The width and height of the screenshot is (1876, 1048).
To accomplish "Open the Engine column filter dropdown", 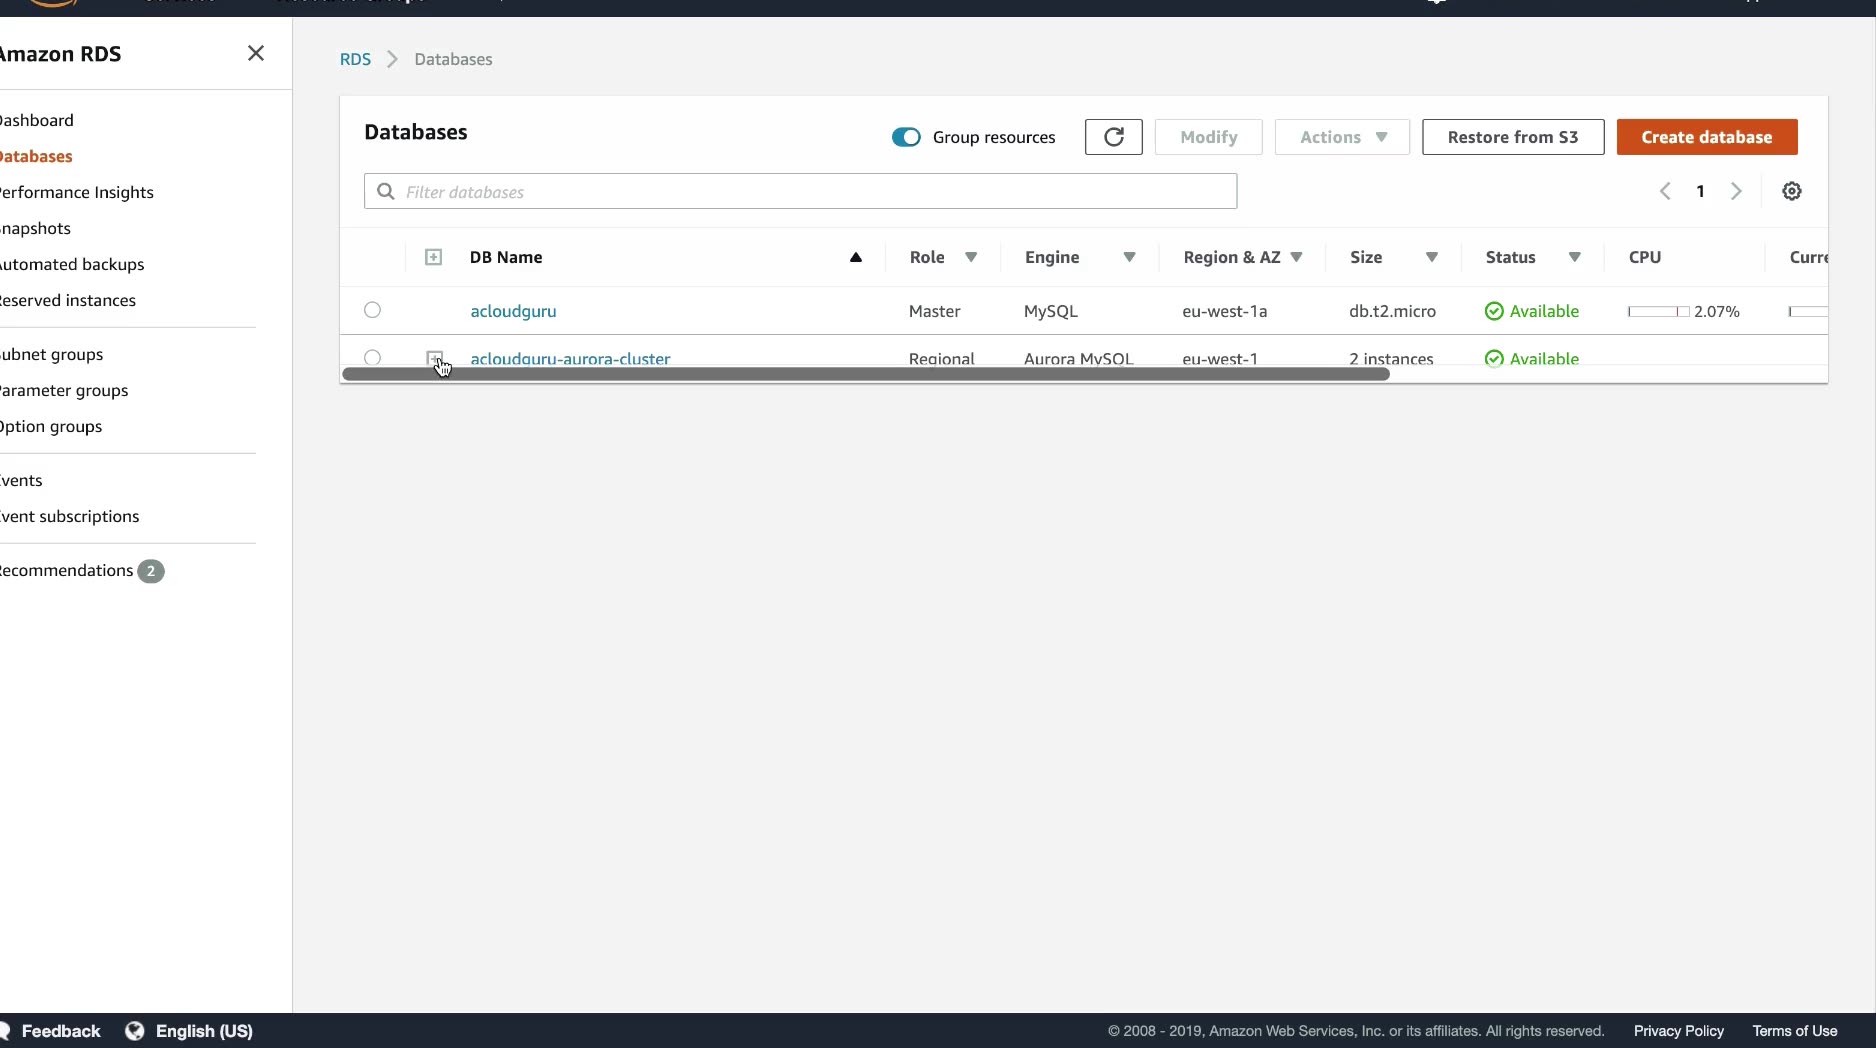I will coord(1129,257).
